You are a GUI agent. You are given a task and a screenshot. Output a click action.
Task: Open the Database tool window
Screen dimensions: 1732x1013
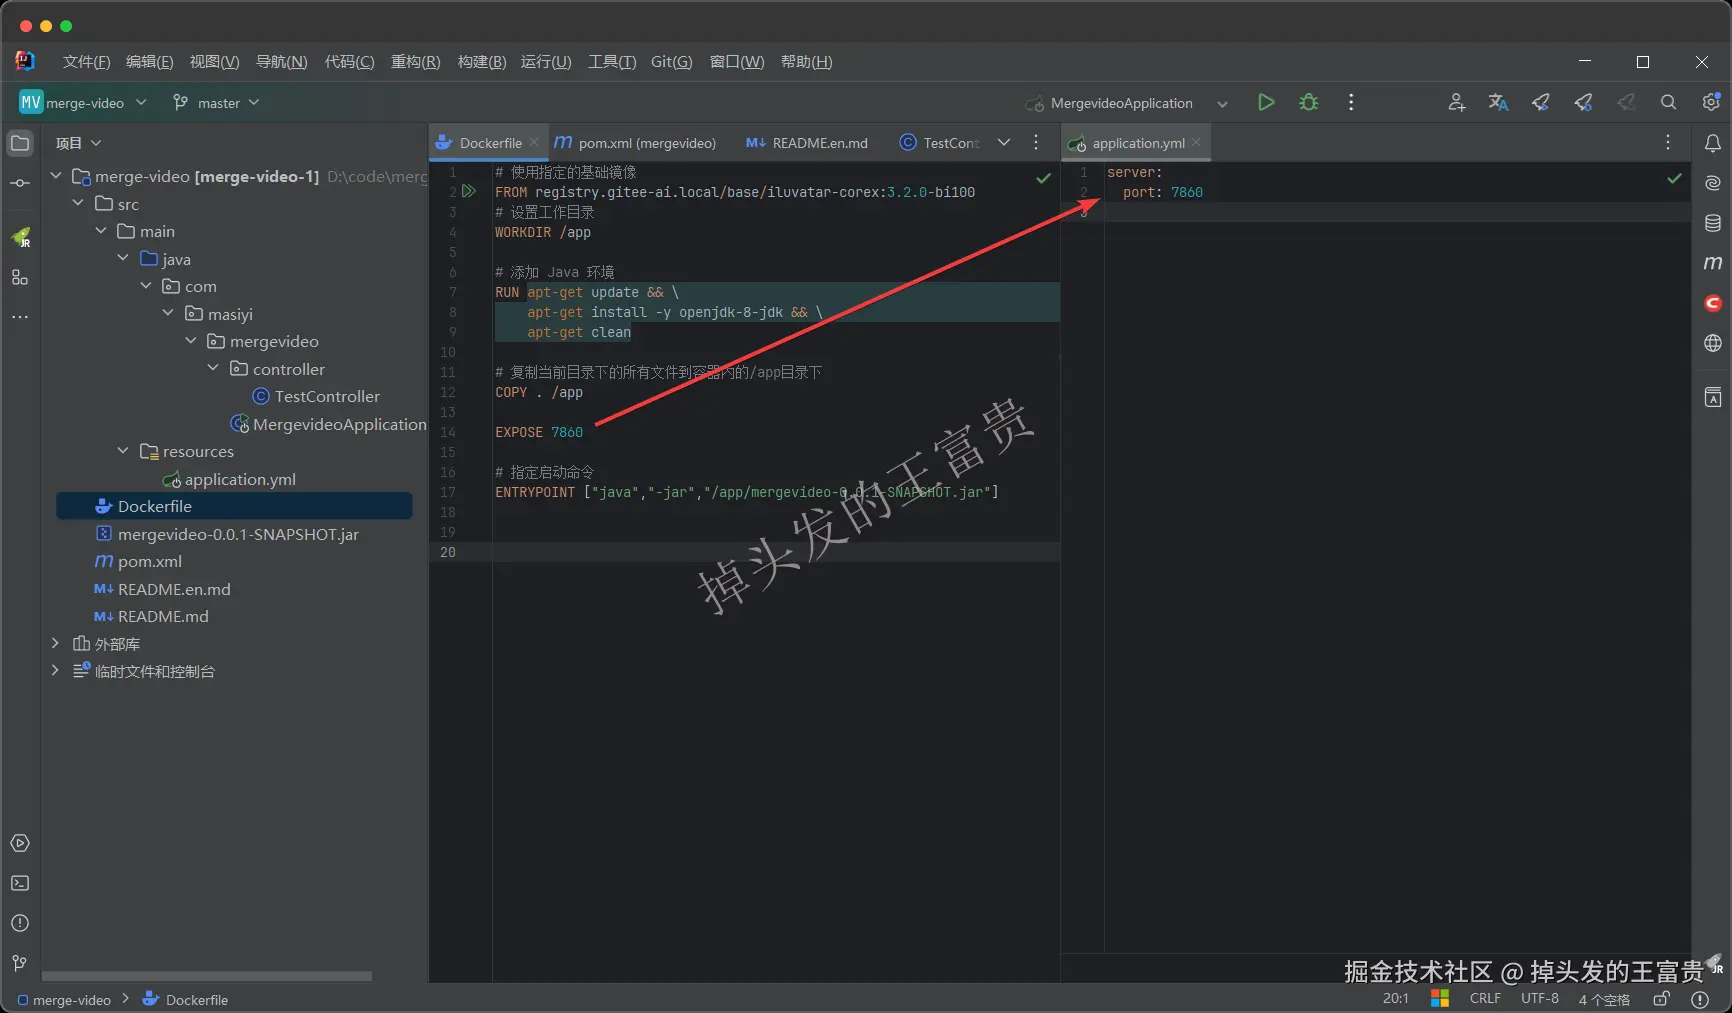click(x=1713, y=223)
